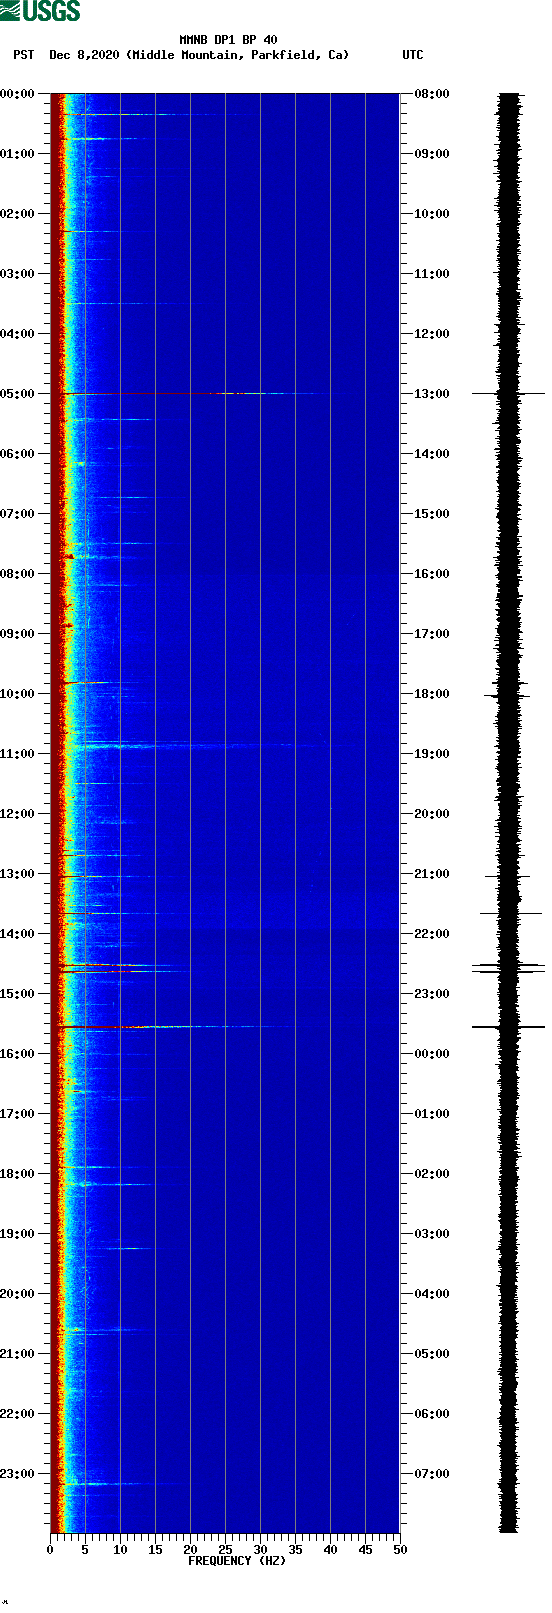
Task: Select the 07:00 PST label on left axis
Action: pos(17,514)
